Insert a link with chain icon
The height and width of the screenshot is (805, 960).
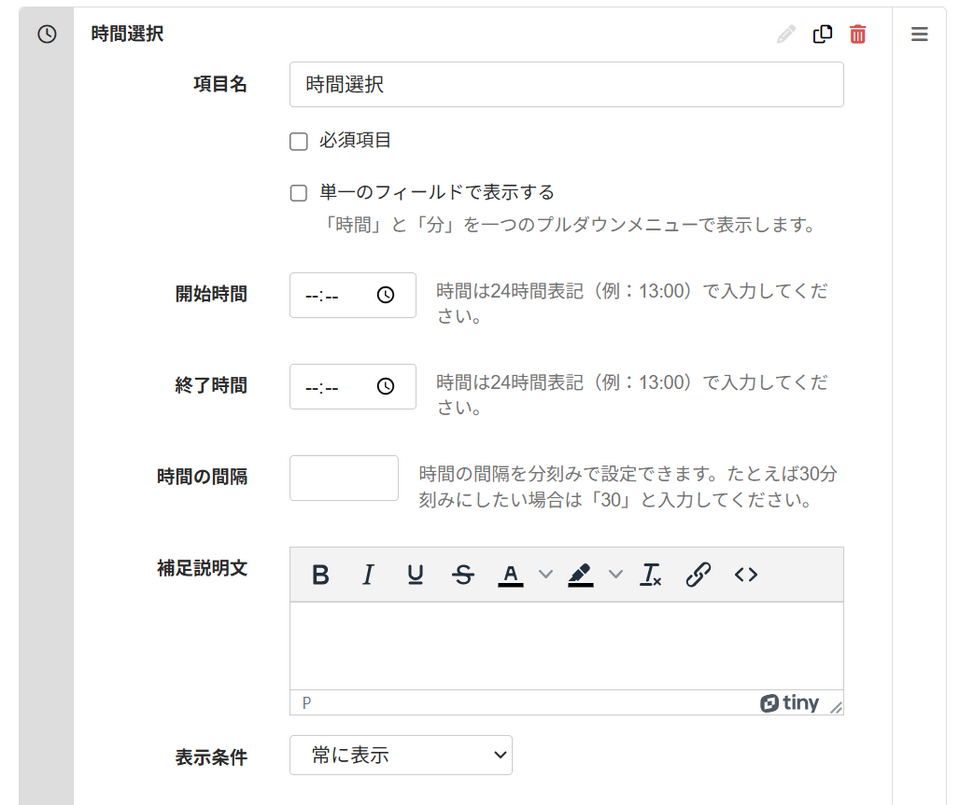click(698, 575)
